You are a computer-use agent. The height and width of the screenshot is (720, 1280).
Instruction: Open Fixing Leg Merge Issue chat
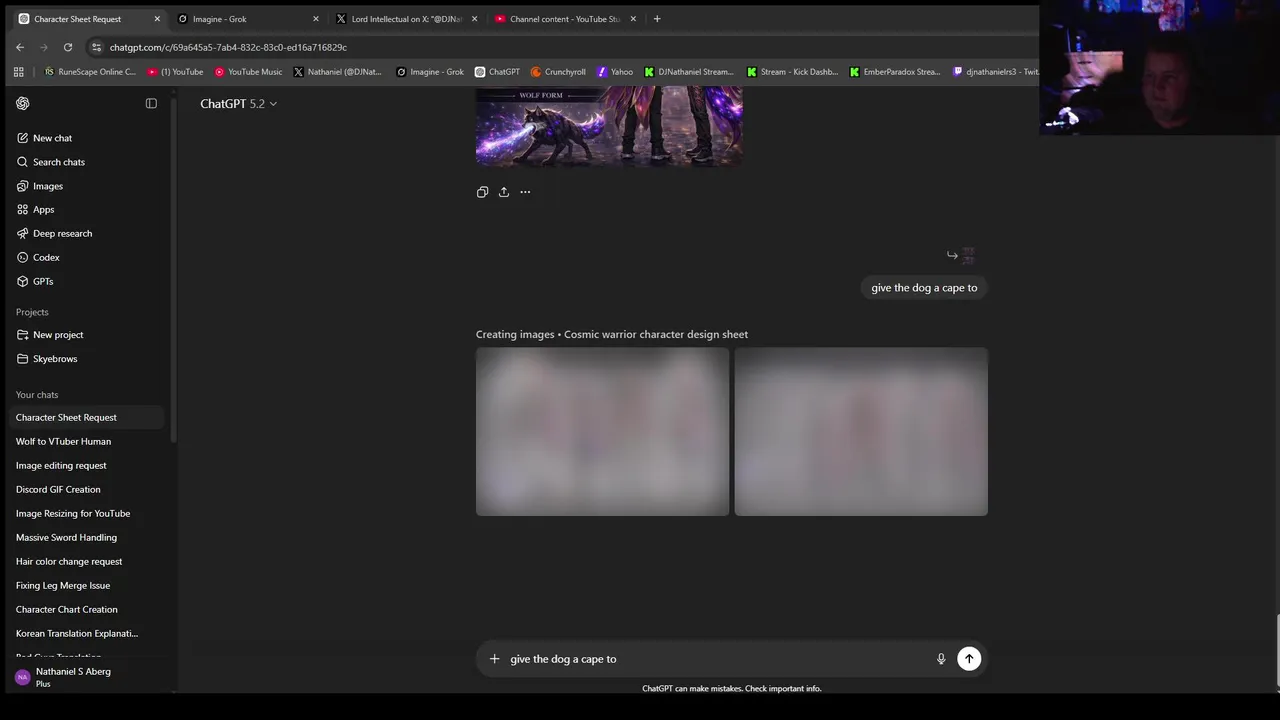click(86, 585)
